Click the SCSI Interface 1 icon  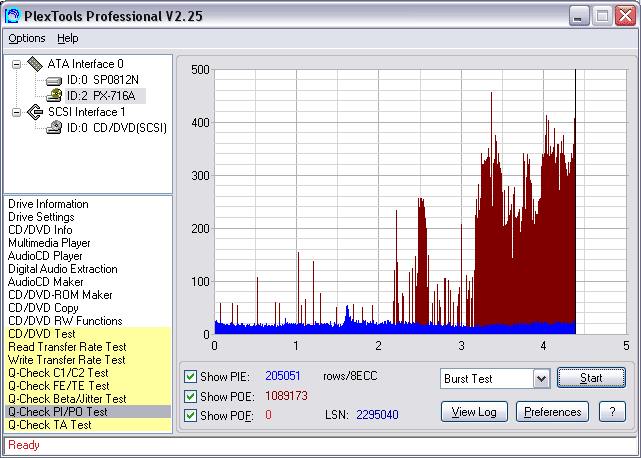click(35, 112)
